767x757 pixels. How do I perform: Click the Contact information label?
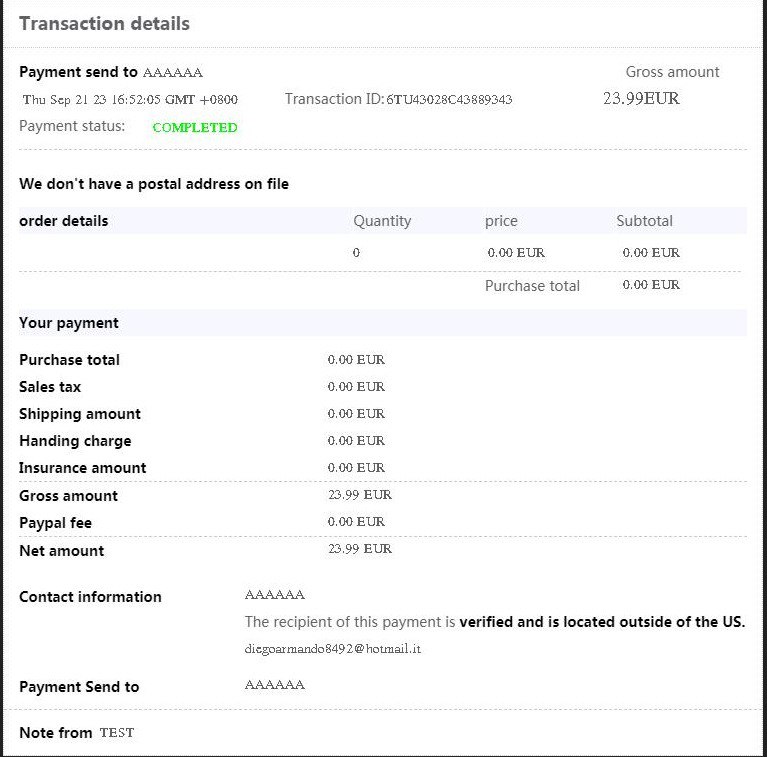[x=90, y=597]
